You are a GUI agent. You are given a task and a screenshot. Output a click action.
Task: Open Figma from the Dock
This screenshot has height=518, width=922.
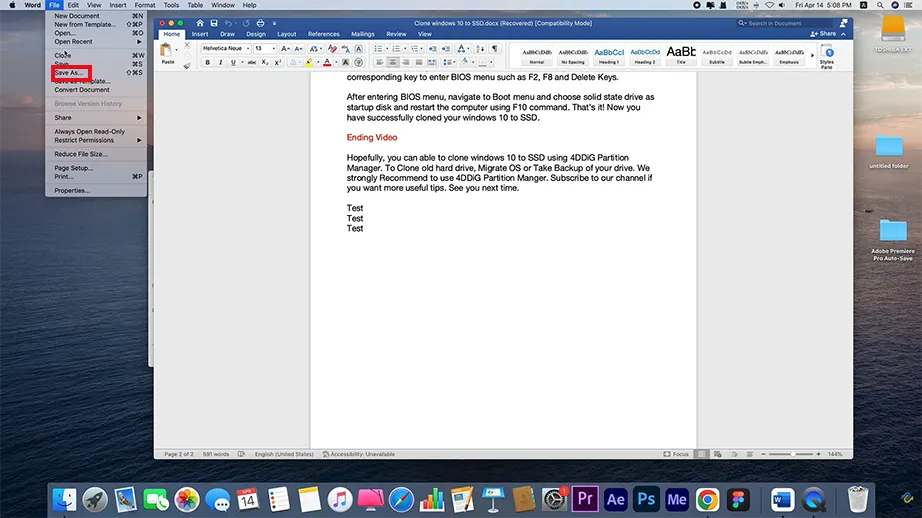pyautogui.click(x=738, y=500)
